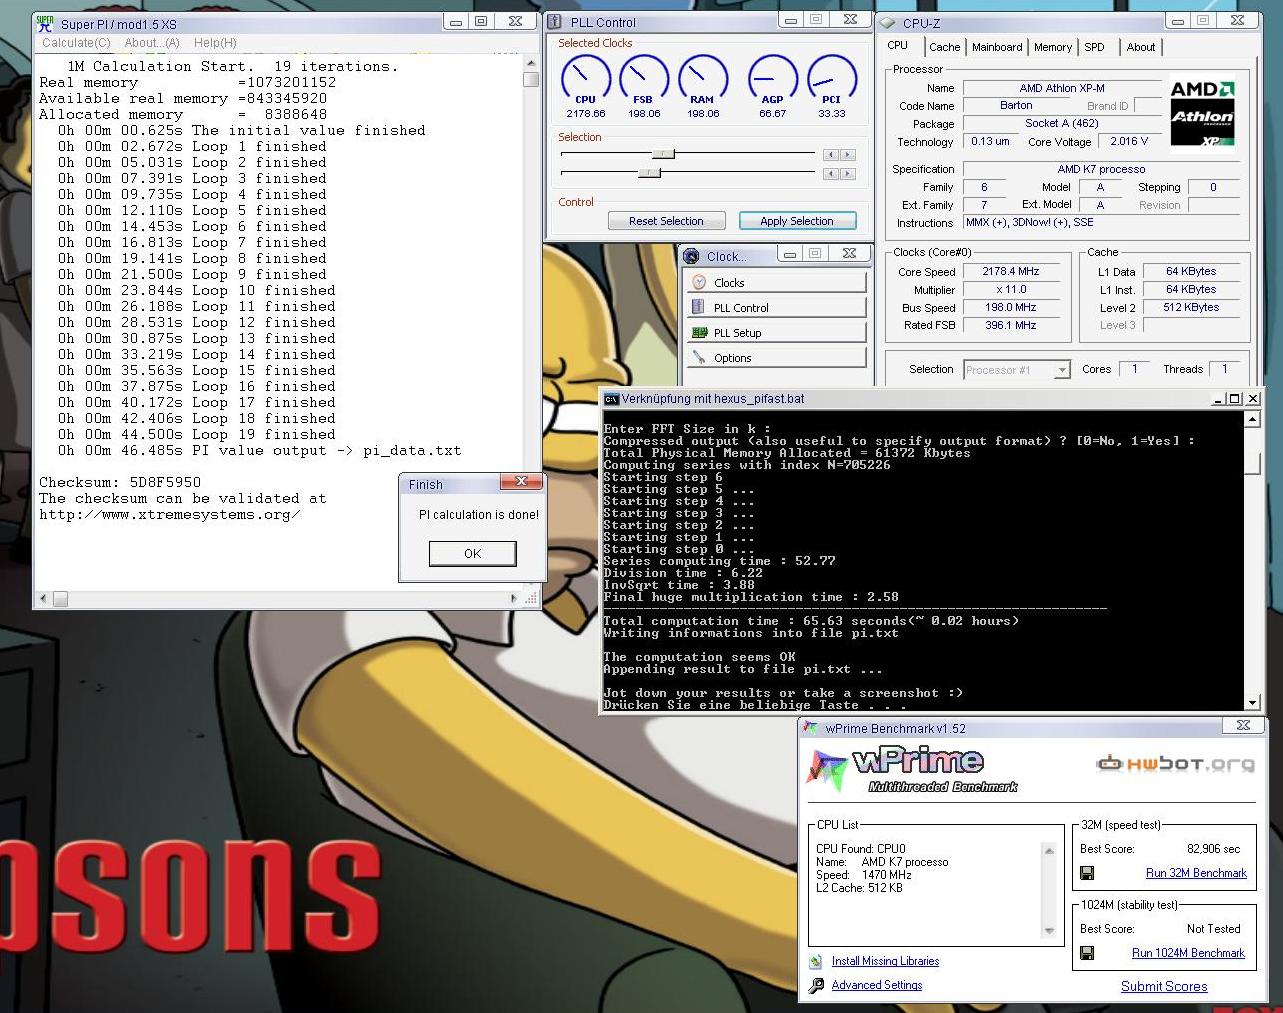The height and width of the screenshot is (1013, 1283).
Task: Click the AGP clock gauge in PLL Control
Action: (x=772, y=77)
